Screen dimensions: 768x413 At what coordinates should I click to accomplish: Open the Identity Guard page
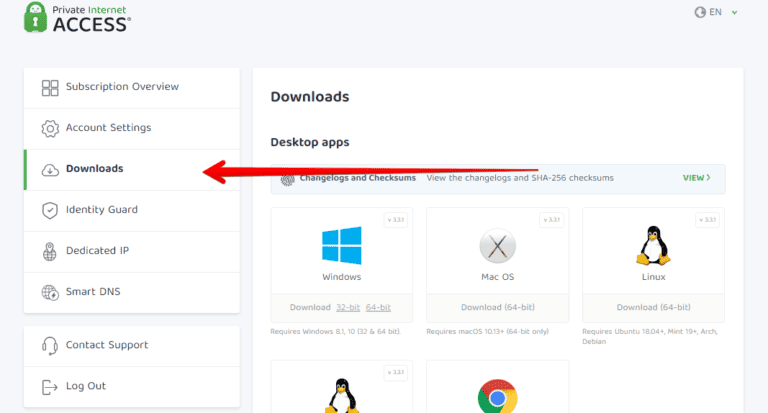coord(101,210)
